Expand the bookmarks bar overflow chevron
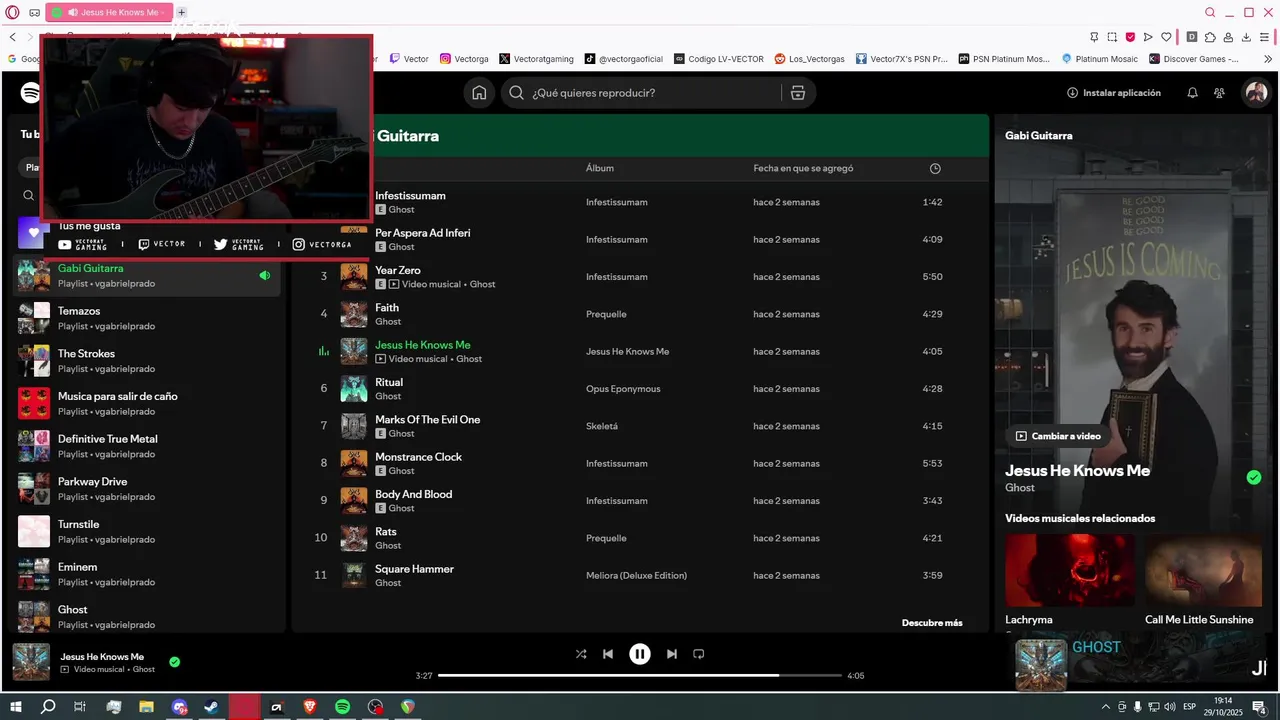The height and width of the screenshot is (720, 1280). click(1268, 59)
